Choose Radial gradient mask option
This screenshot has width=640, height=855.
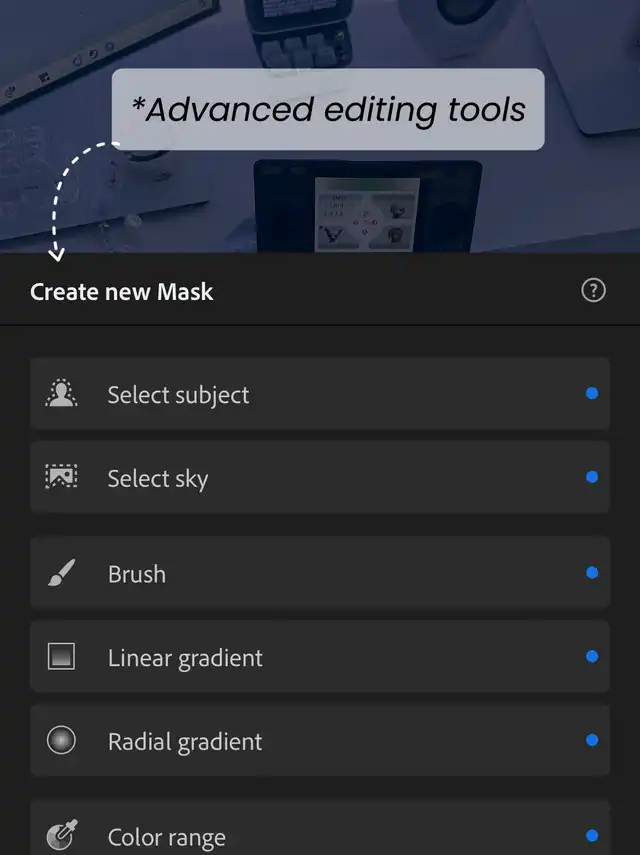[x=185, y=742]
